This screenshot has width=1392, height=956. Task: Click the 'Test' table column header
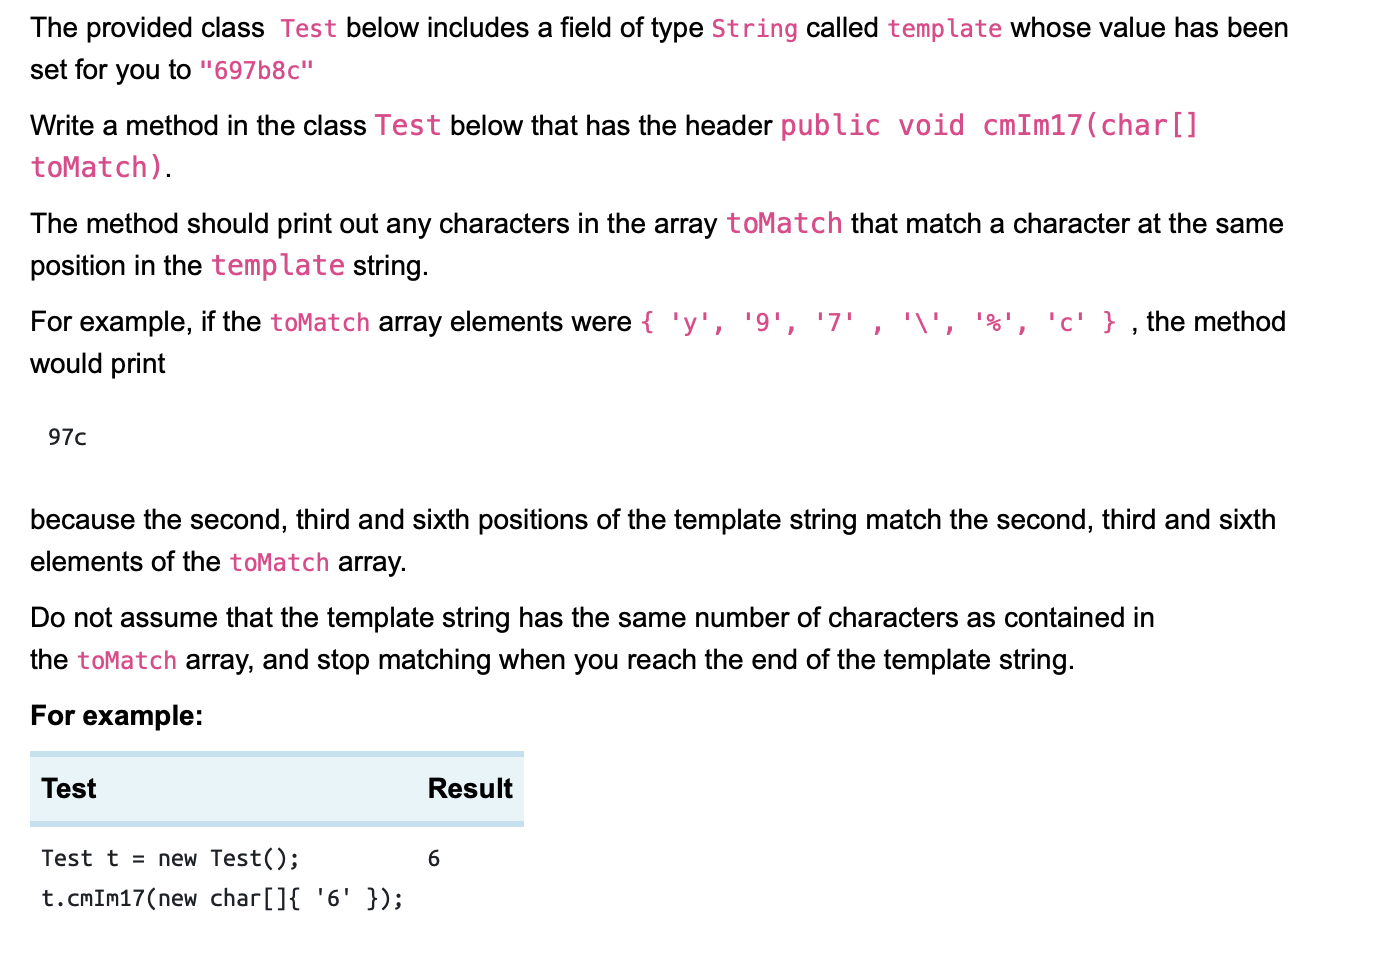click(x=69, y=789)
